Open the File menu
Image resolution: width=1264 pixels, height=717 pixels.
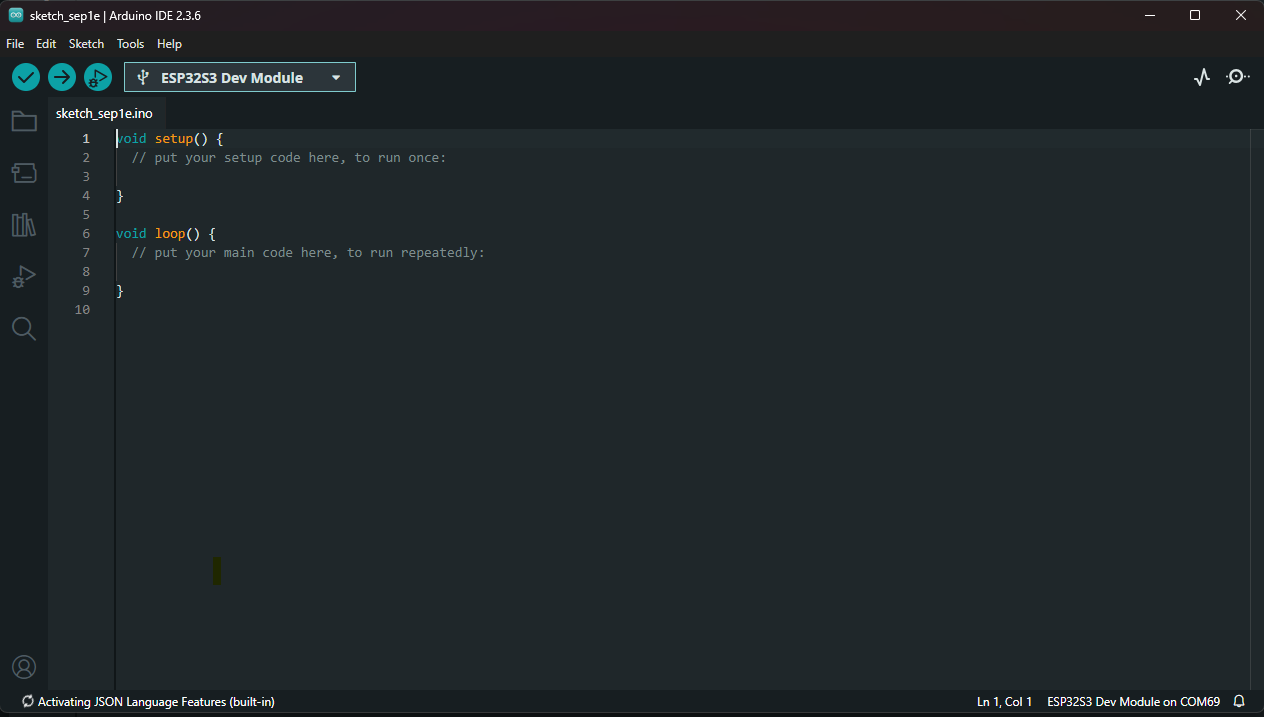click(x=15, y=44)
